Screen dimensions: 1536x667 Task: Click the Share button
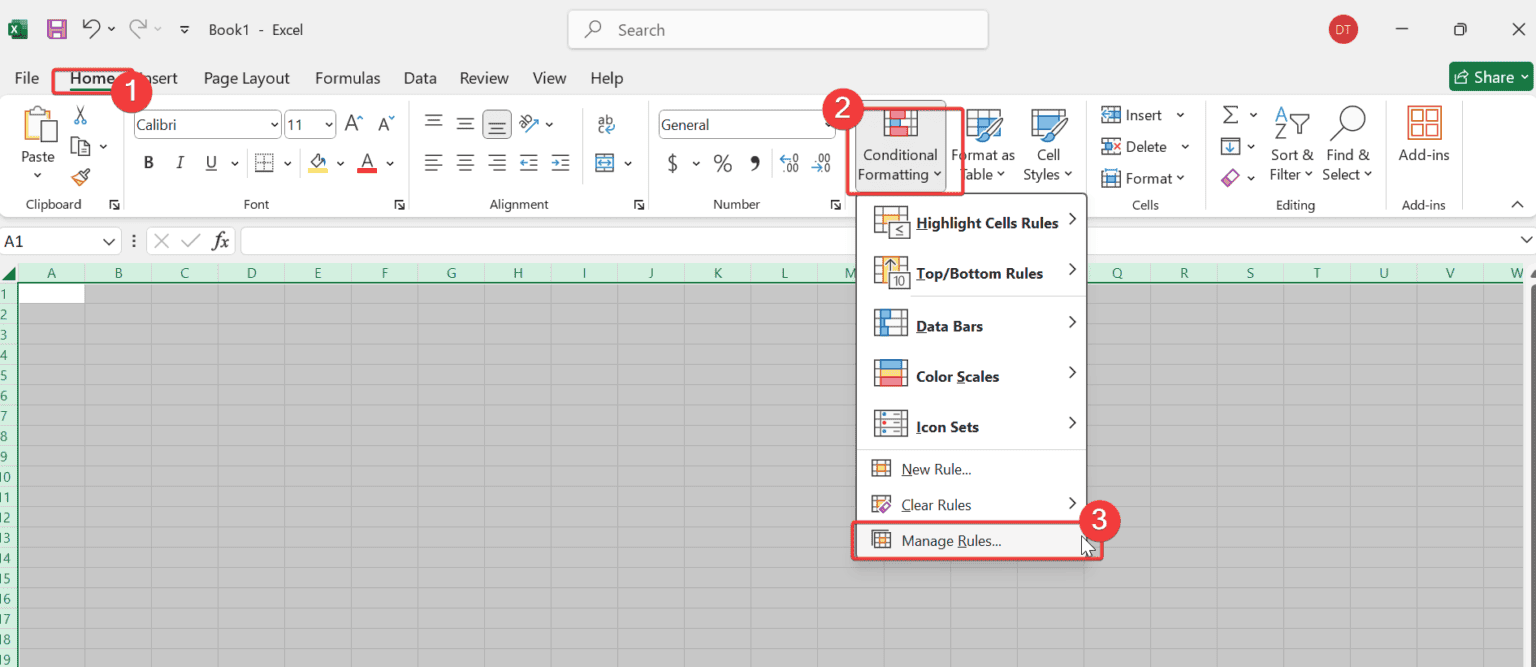tap(1490, 77)
